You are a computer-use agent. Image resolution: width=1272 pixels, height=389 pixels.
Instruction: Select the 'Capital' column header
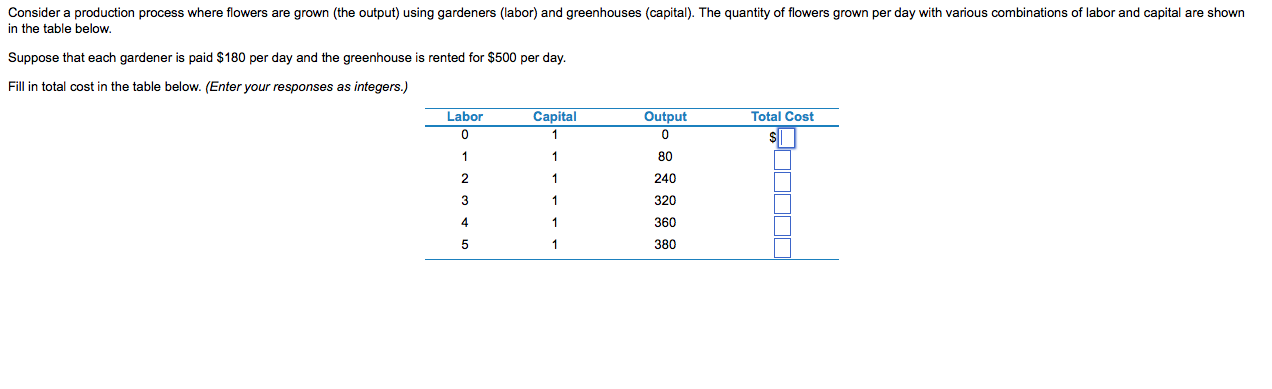click(x=555, y=117)
